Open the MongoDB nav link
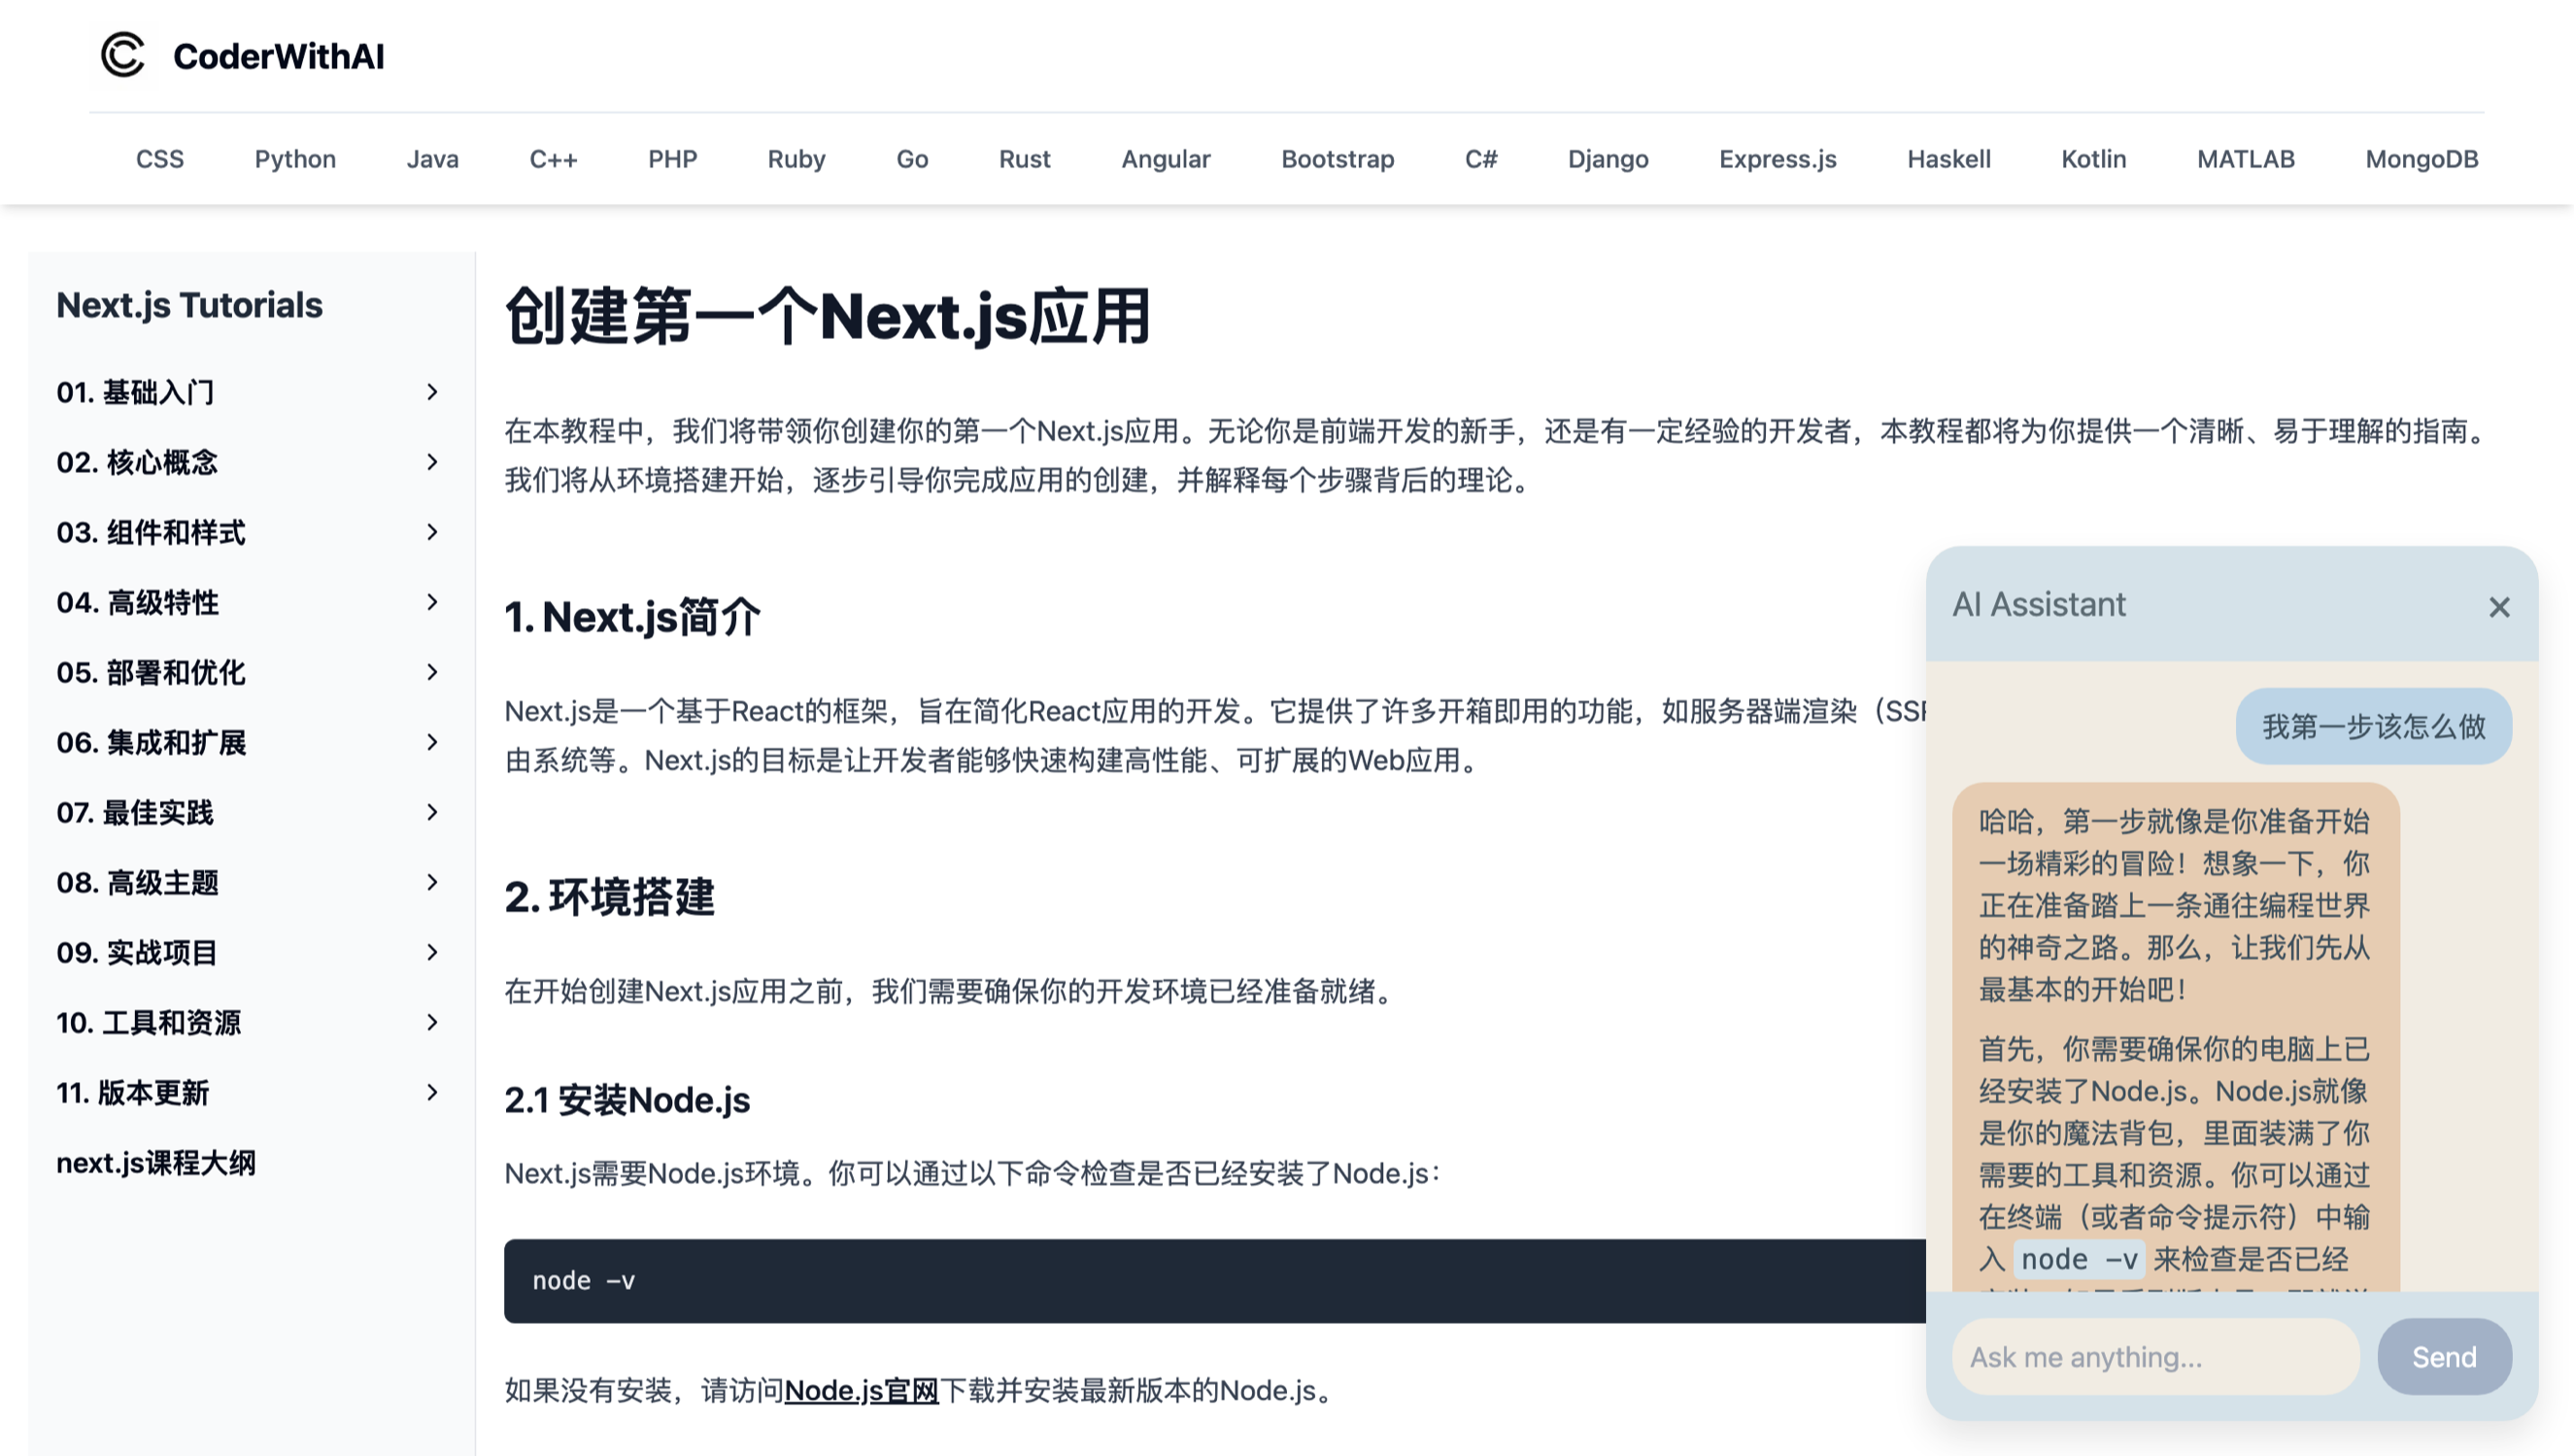The height and width of the screenshot is (1456, 2574). [x=2420, y=159]
